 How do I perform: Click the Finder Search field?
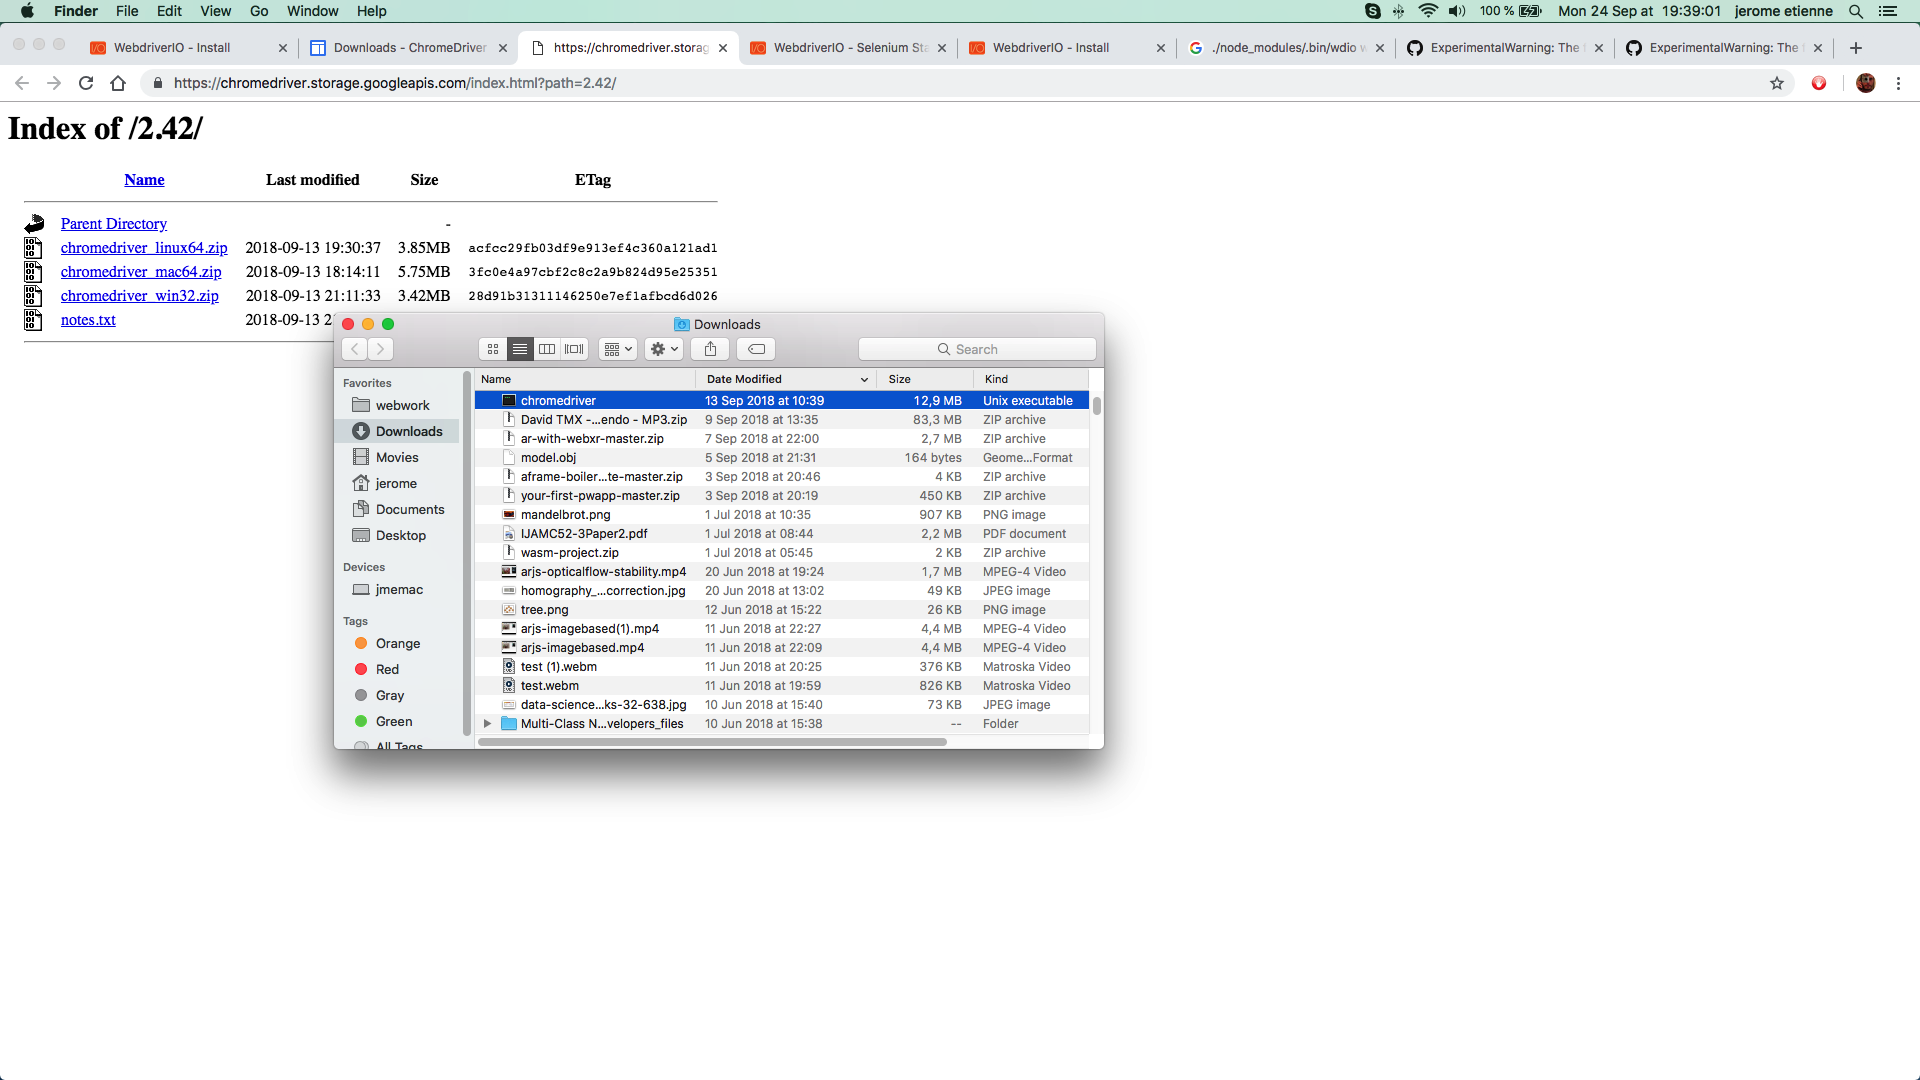pos(977,349)
